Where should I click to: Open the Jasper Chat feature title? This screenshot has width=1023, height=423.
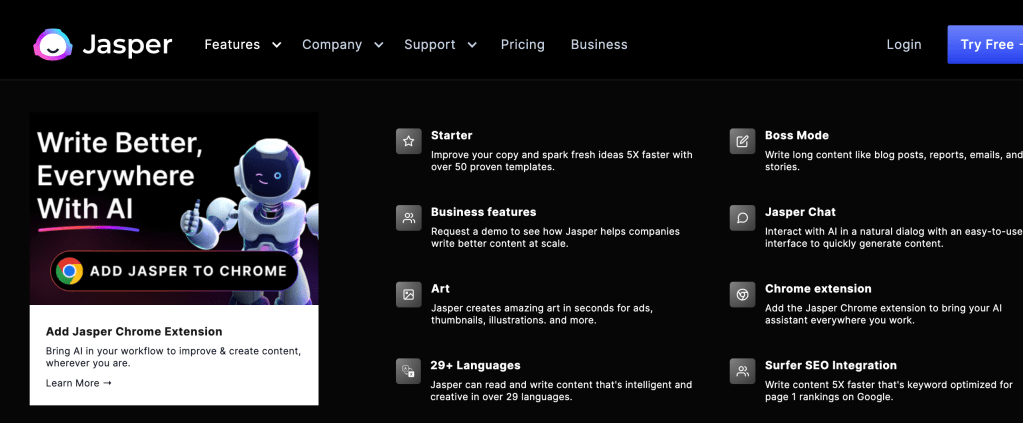[x=800, y=212]
